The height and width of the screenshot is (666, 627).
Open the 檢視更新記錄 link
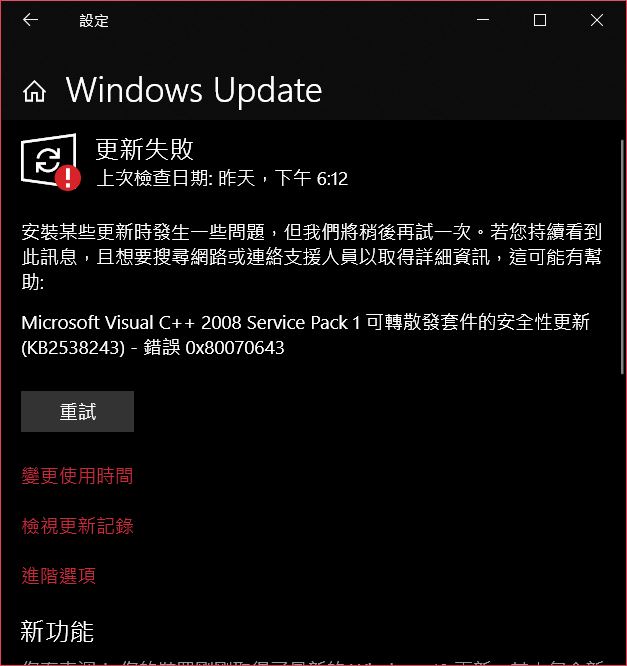click(x=77, y=526)
